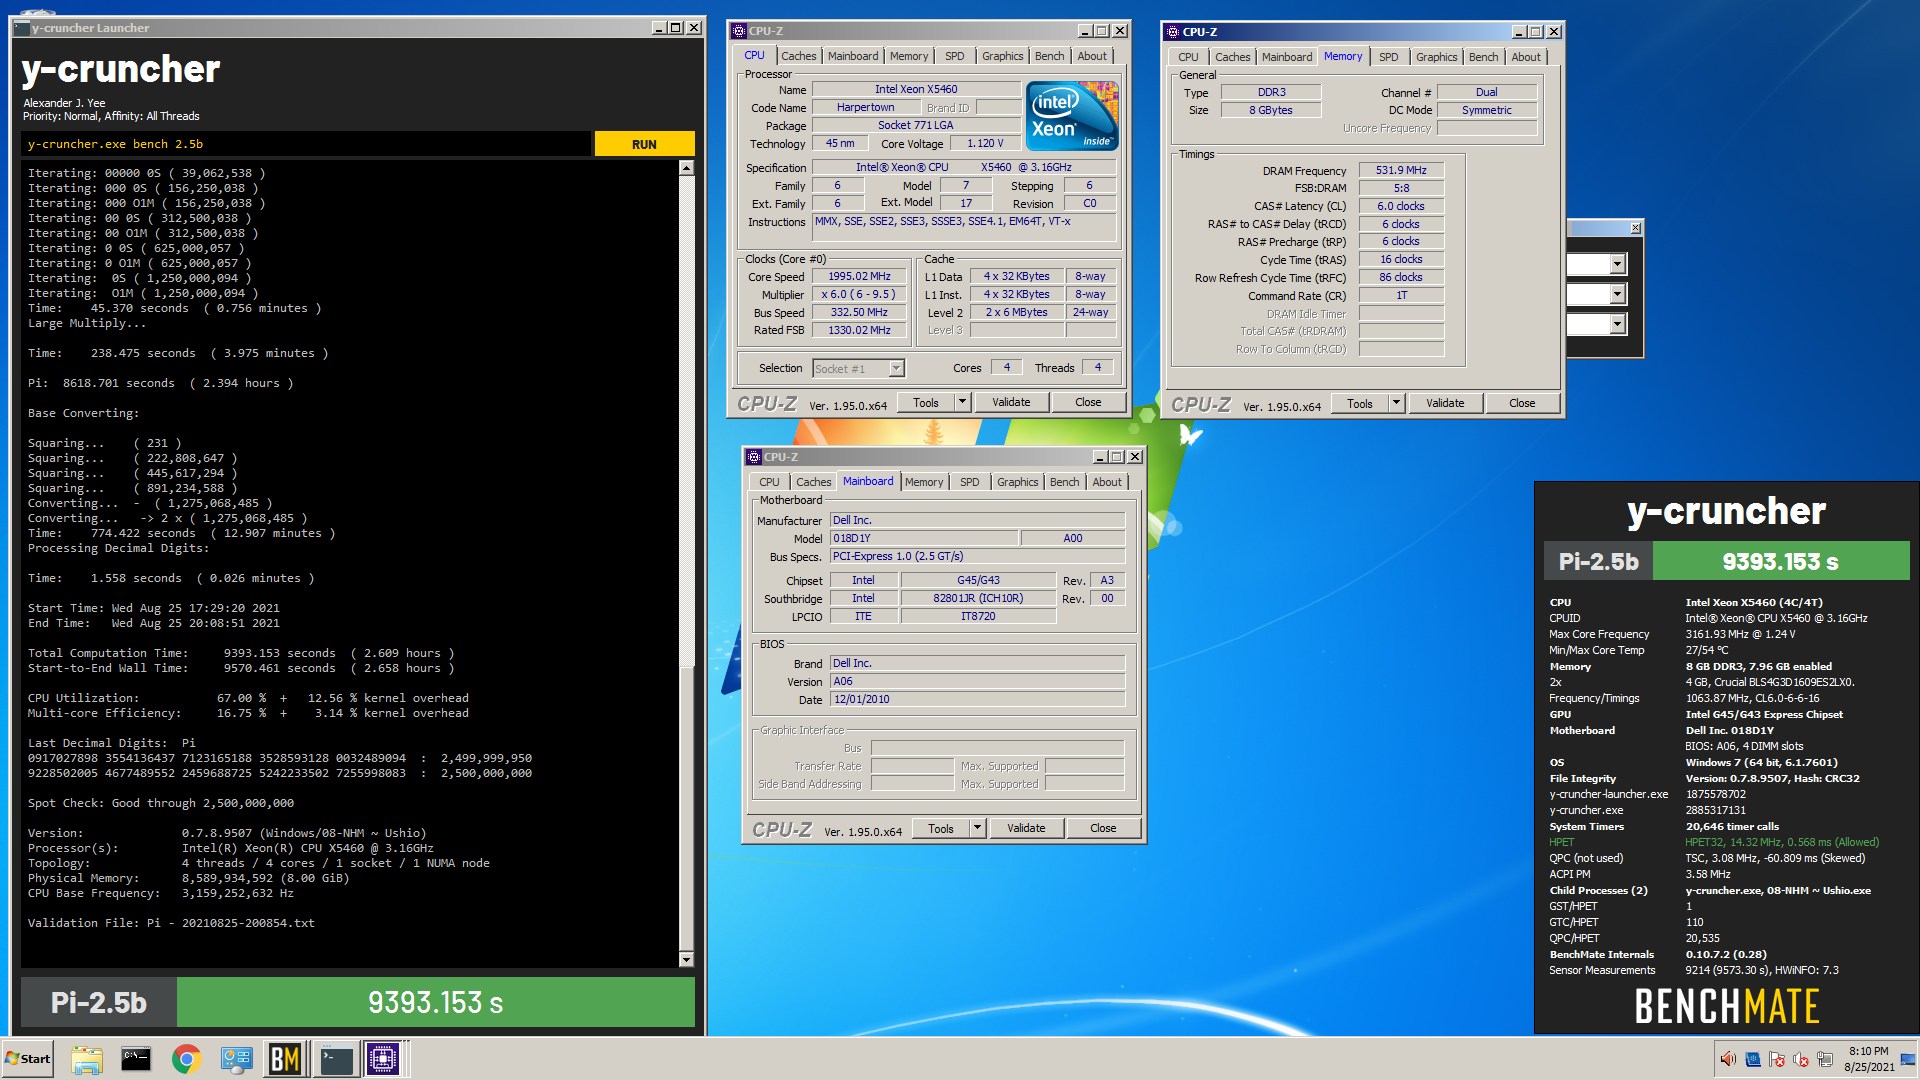Viewport: 1920px width, 1080px height.
Task: Click Validate in the CPU window
Action: click(x=1011, y=402)
